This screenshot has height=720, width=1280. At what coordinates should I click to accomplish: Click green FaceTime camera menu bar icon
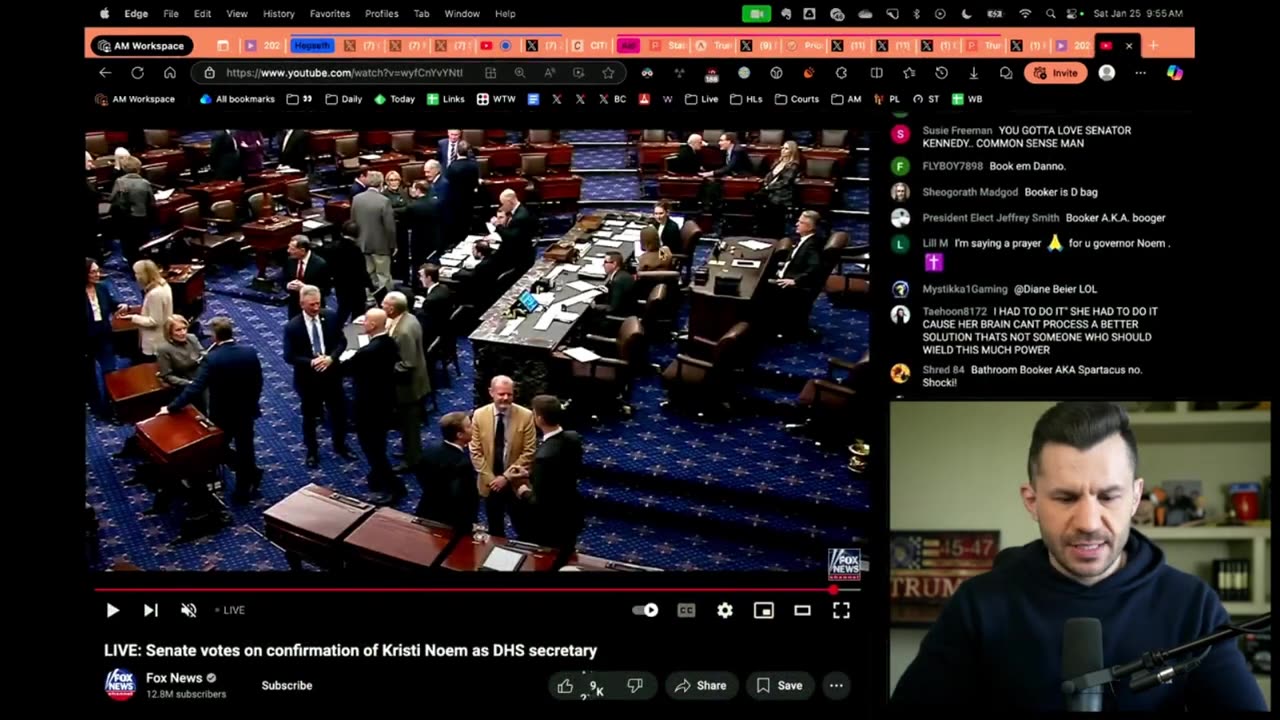click(757, 14)
